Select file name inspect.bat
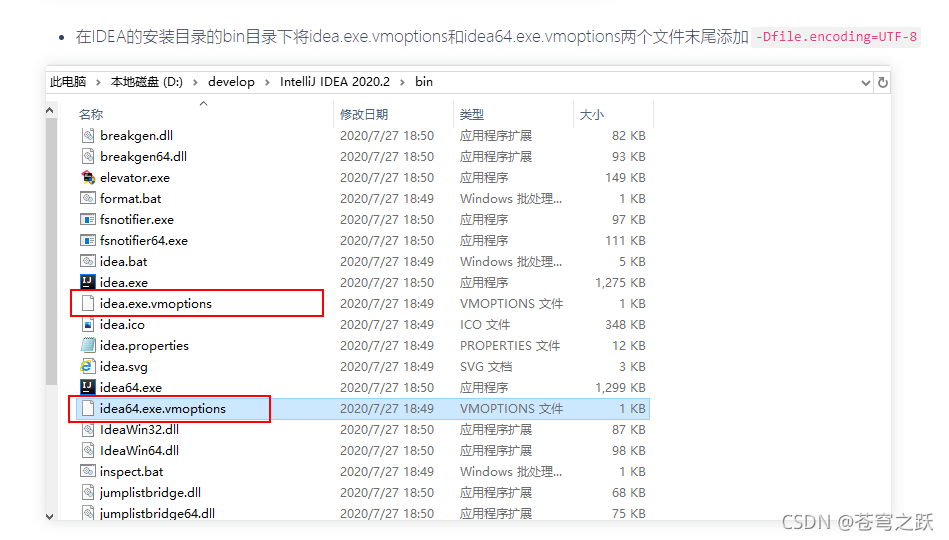The width and height of the screenshot is (949, 540). pos(131,472)
